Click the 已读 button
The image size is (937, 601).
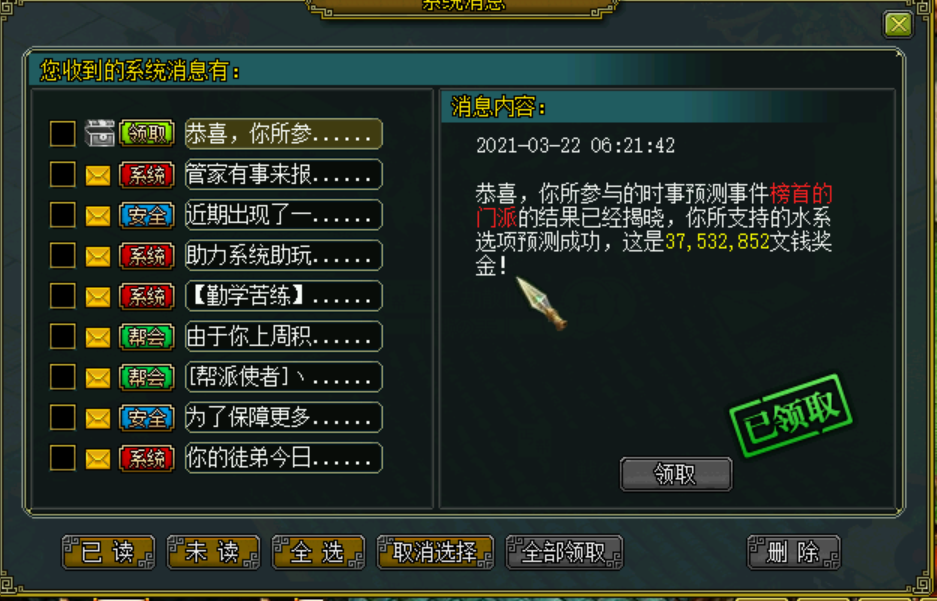click(108, 552)
